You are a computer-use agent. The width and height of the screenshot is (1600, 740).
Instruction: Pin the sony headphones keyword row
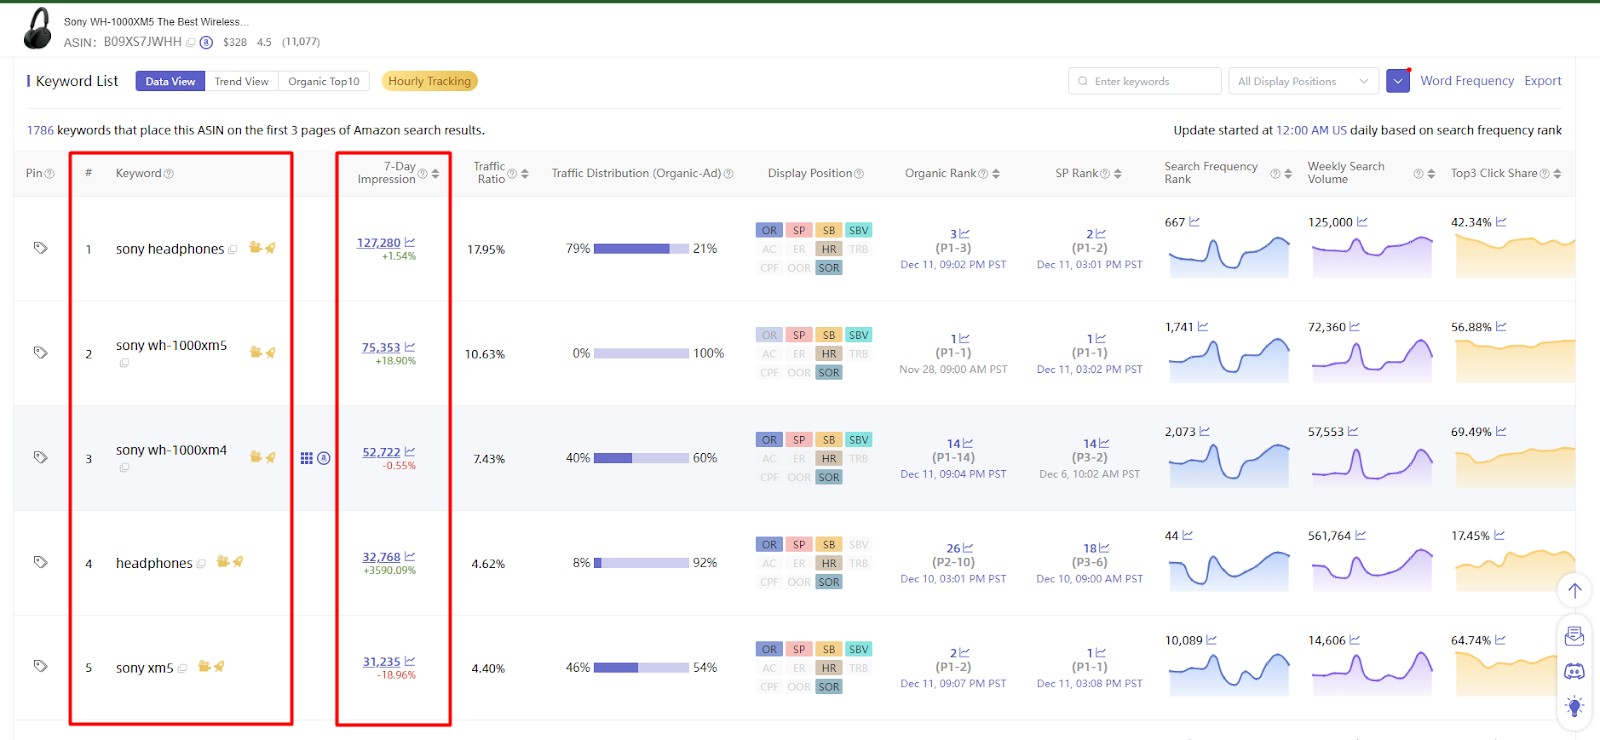pyautogui.click(x=41, y=248)
